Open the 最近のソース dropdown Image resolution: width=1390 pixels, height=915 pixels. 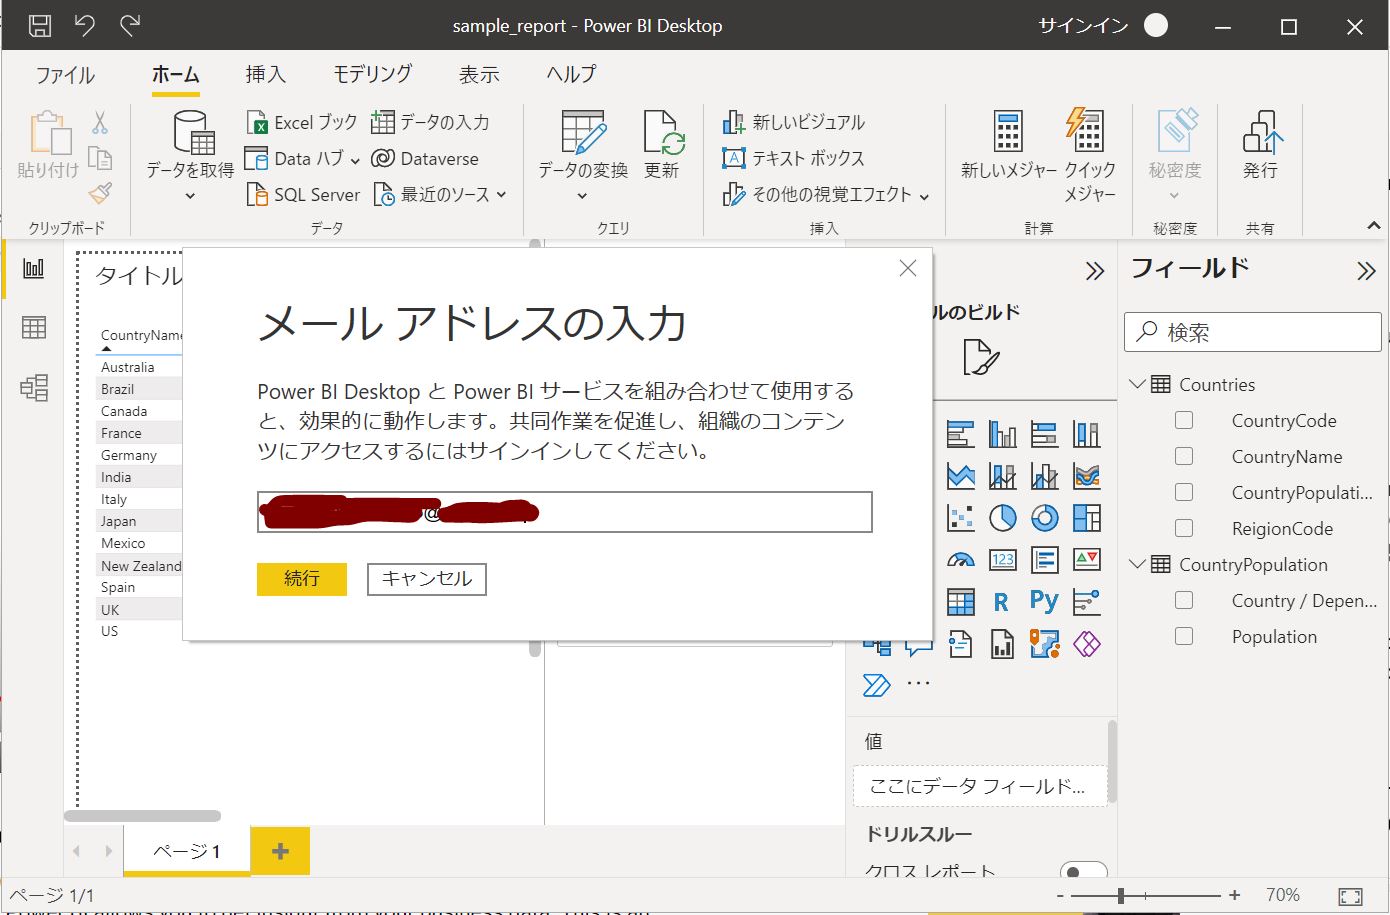501,195
